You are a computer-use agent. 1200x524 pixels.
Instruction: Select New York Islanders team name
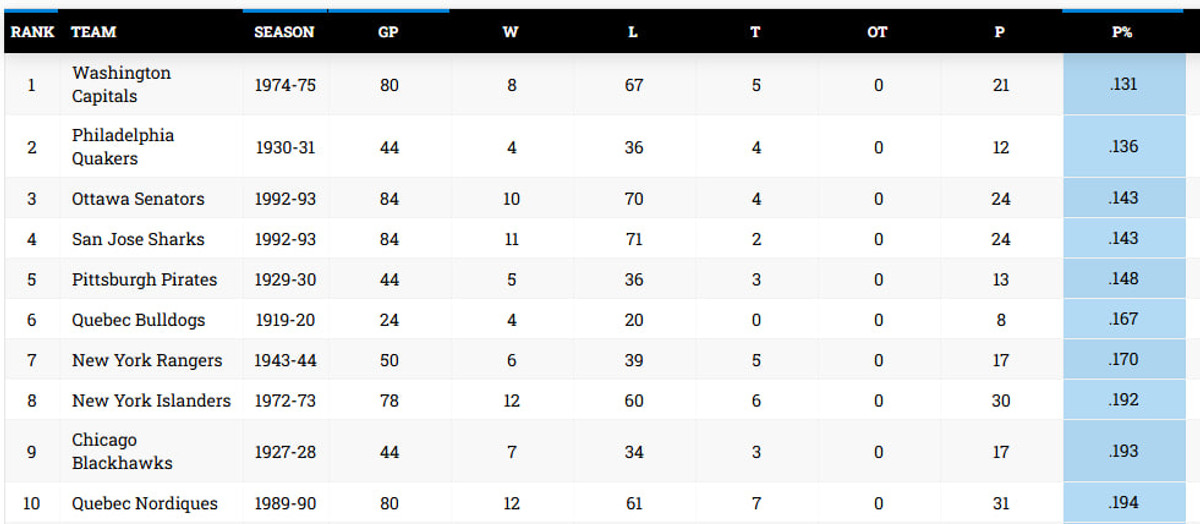point(151,401)
